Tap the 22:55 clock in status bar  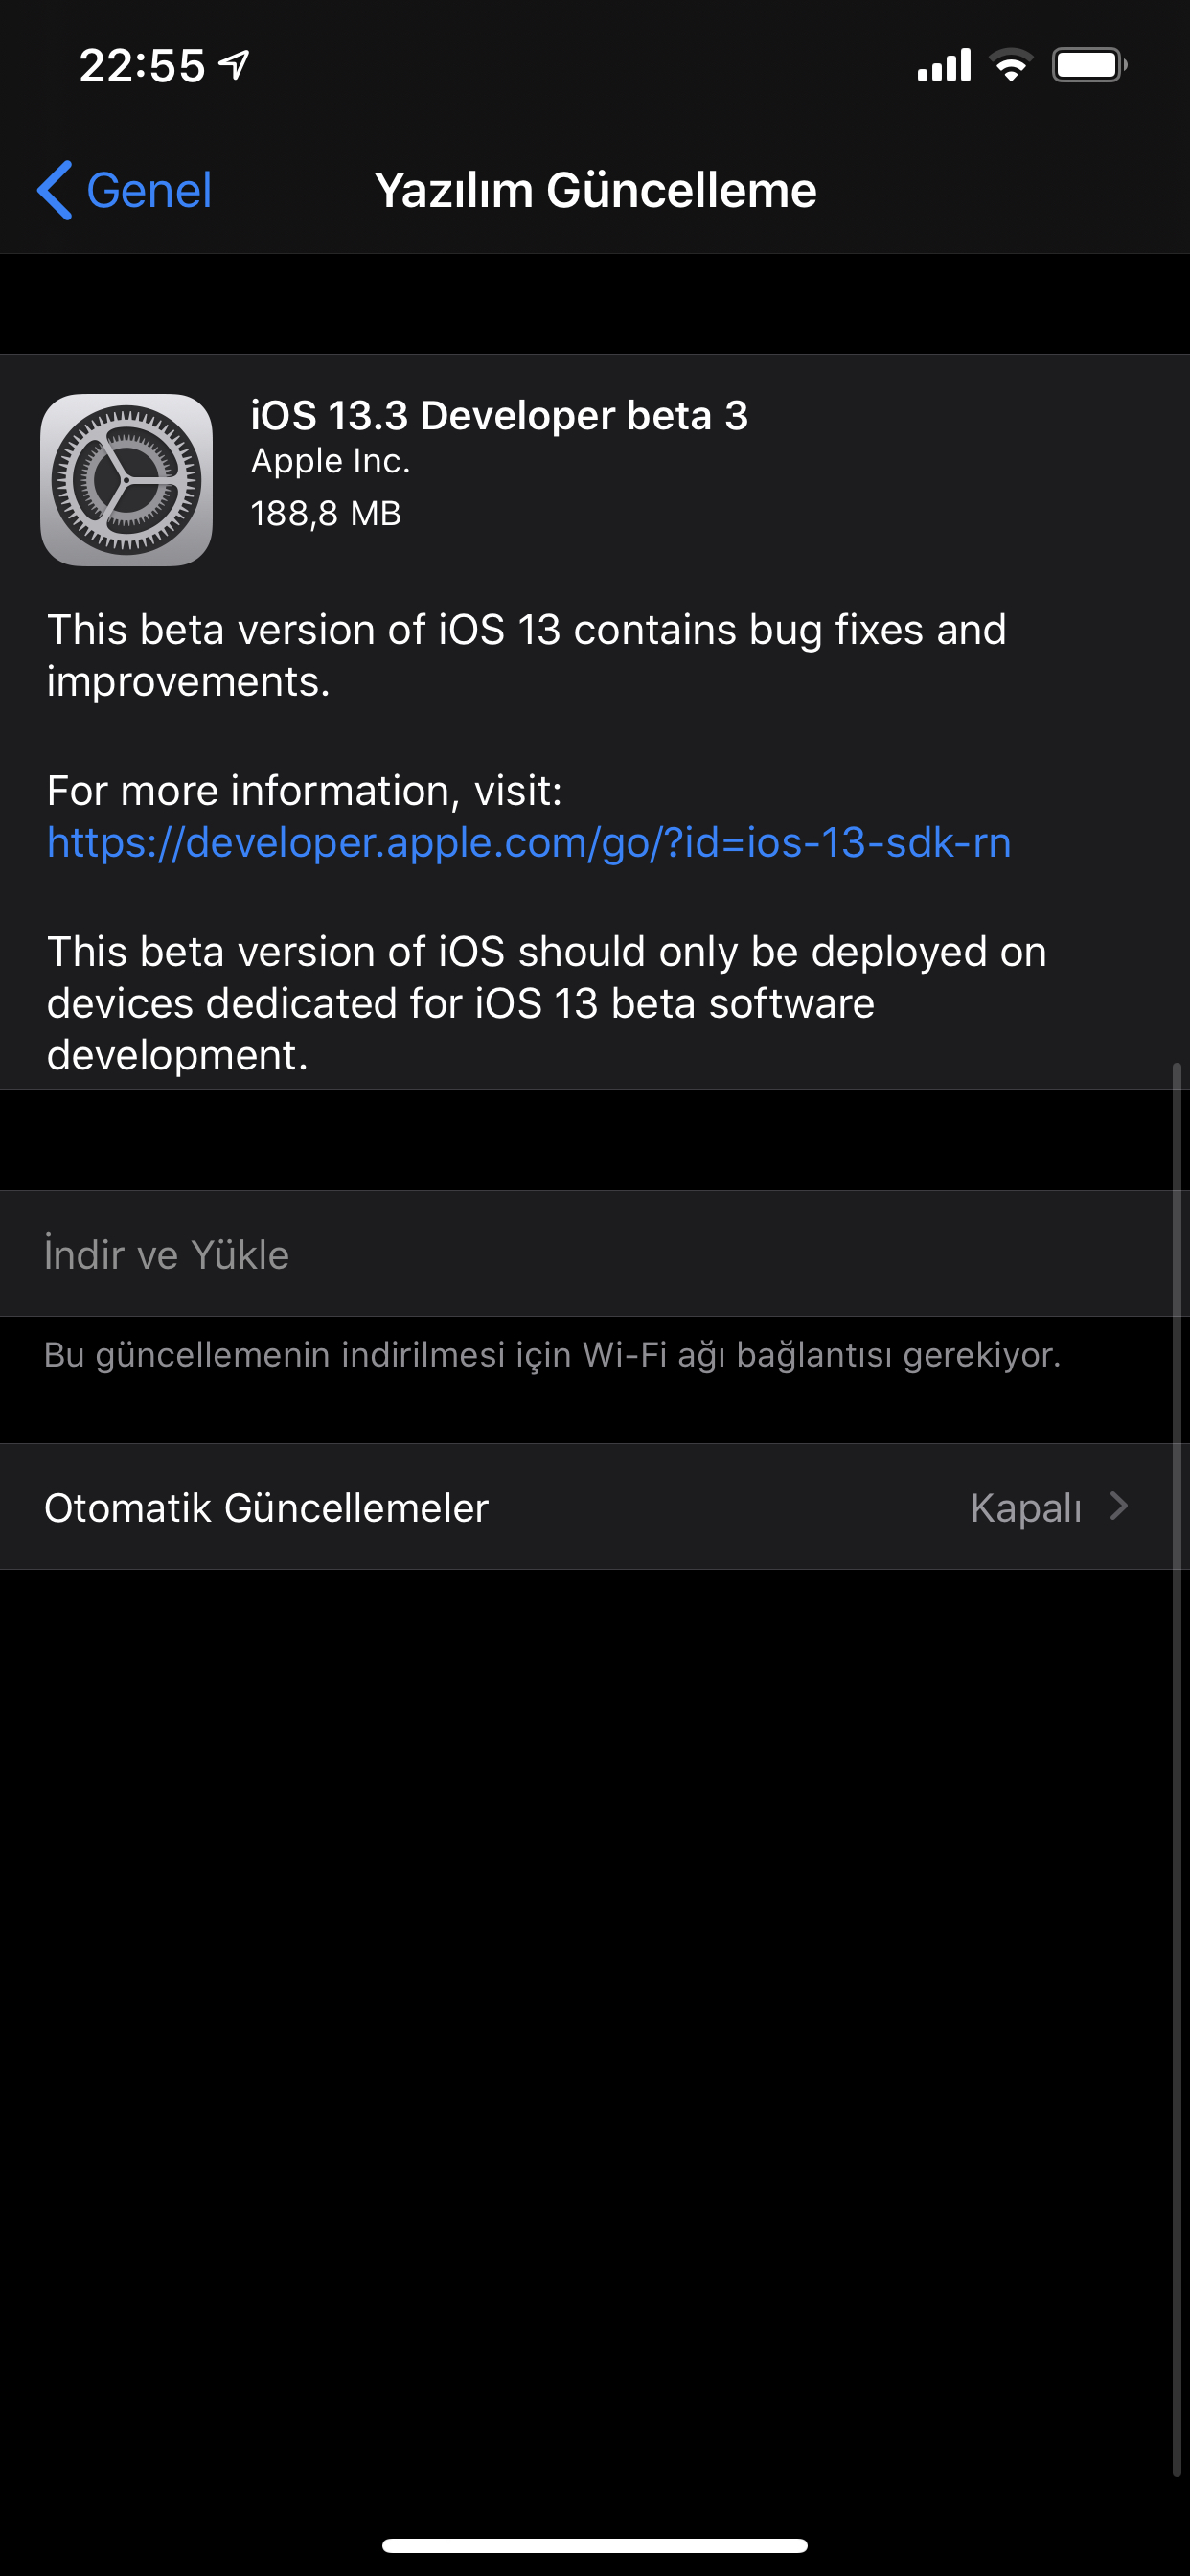[142, 66]
